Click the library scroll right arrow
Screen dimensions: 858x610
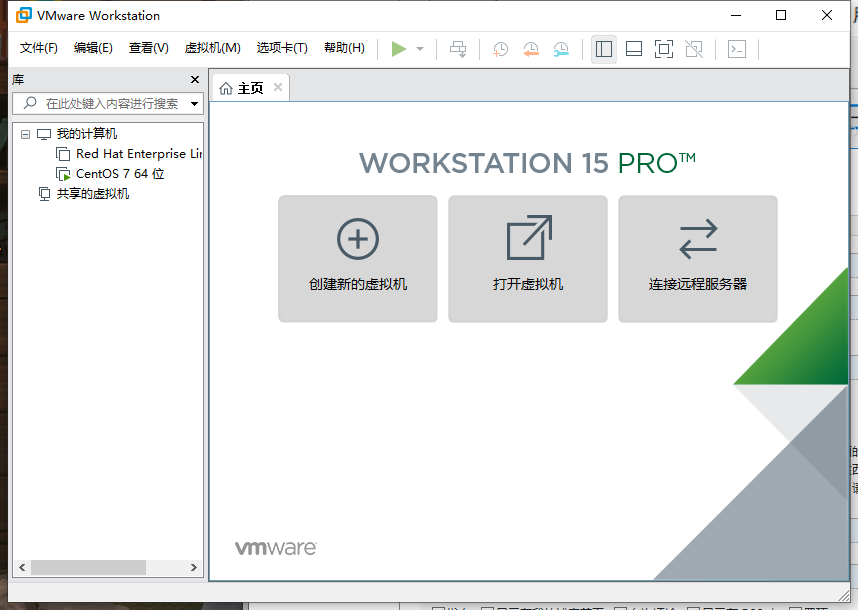(194, 567)
